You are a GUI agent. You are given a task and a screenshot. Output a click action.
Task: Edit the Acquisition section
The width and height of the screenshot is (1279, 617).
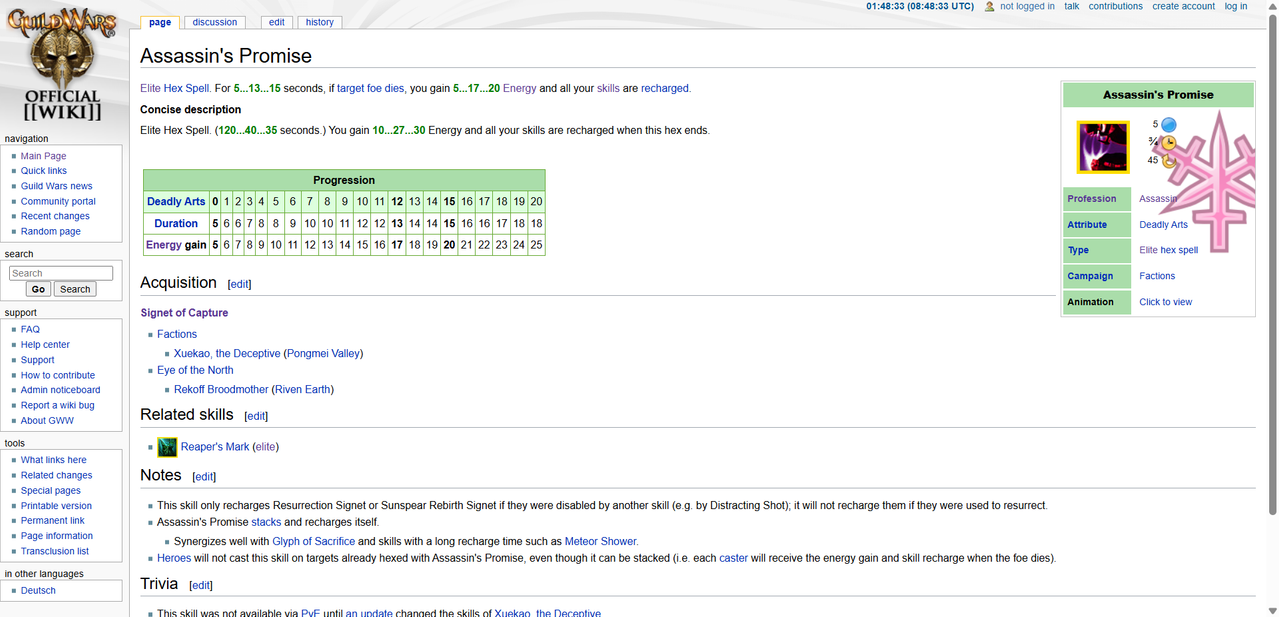pos(239,284)
